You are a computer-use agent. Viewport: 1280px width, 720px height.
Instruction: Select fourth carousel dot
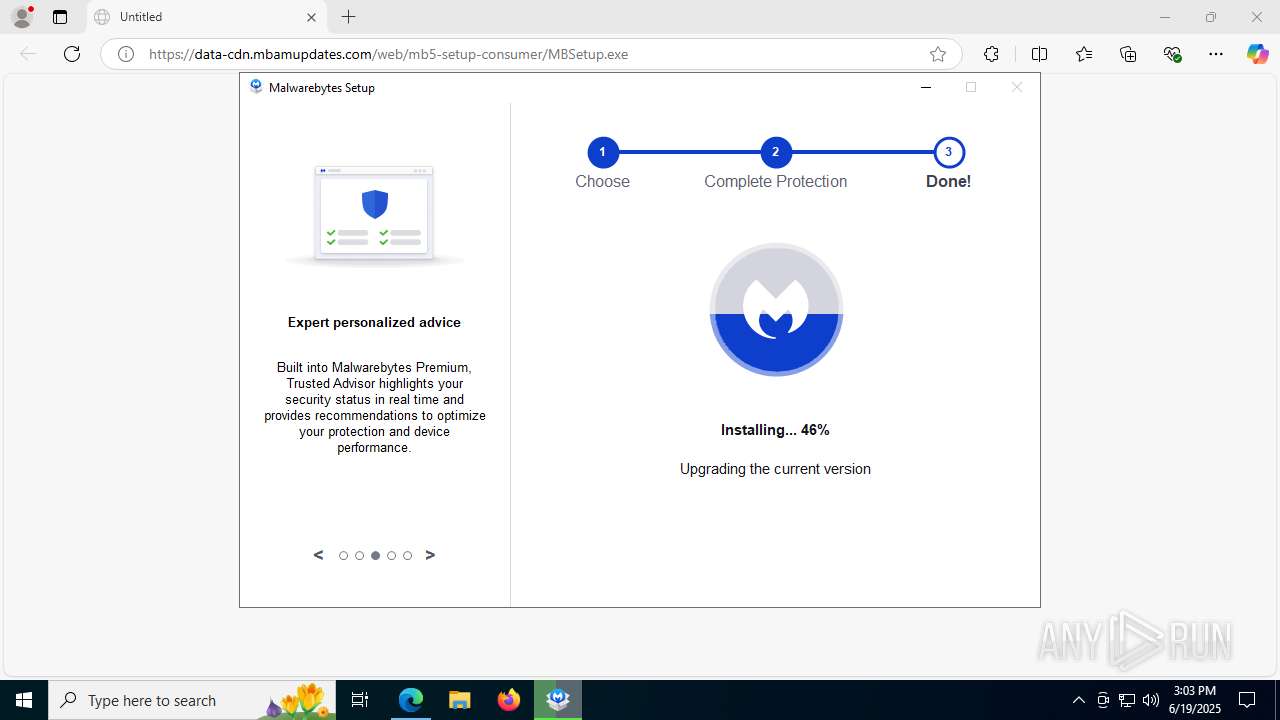(x=391, y=556)
